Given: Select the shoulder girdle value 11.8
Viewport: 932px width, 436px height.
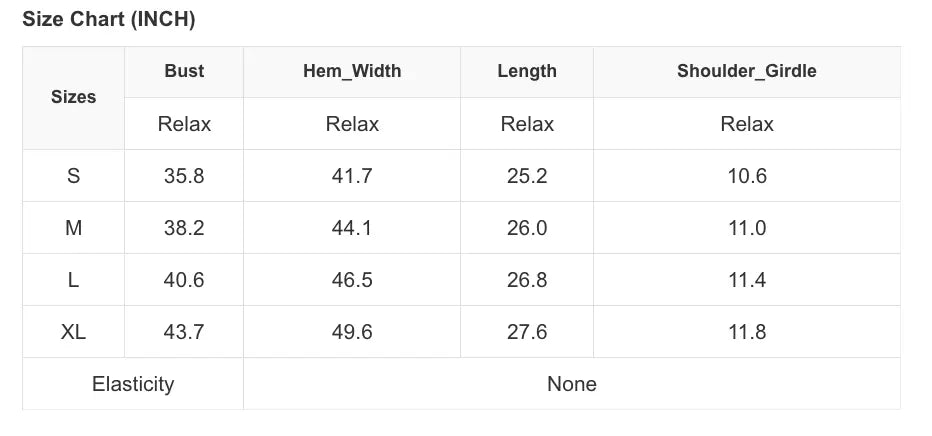Looking at the screenshot, I should tap(747, 332).
